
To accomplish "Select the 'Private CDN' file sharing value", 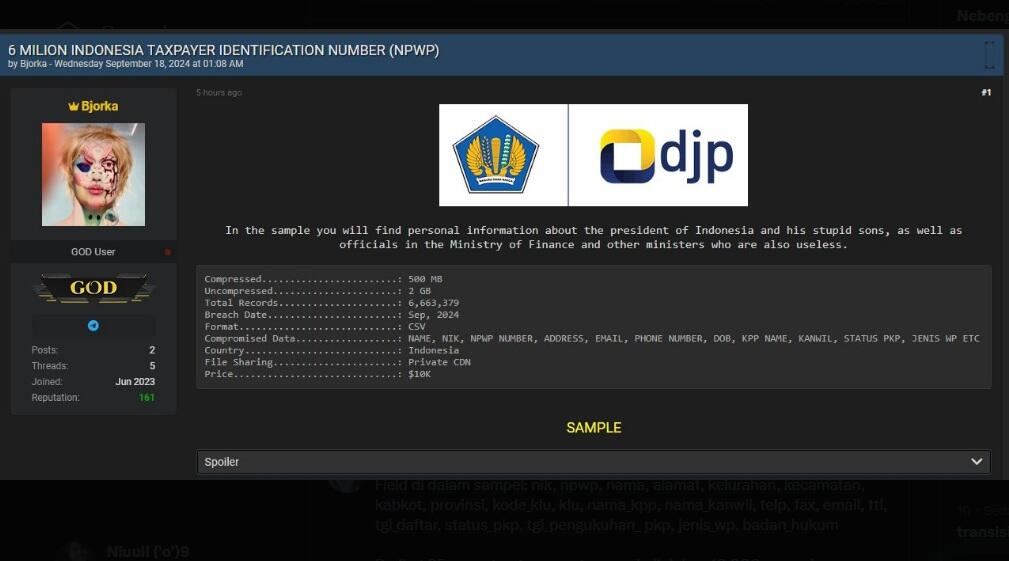I will [x=440, y=362].
